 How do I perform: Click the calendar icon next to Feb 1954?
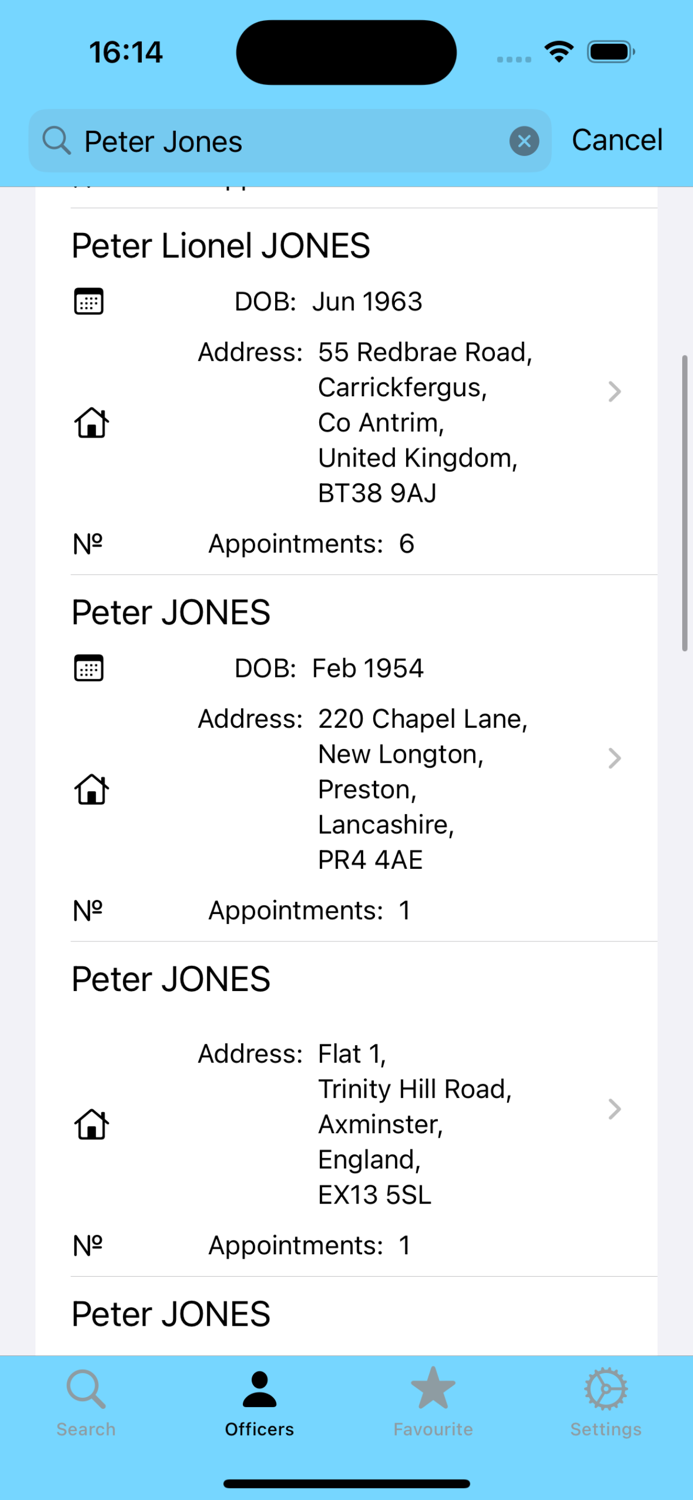click(x=89, y=668)
